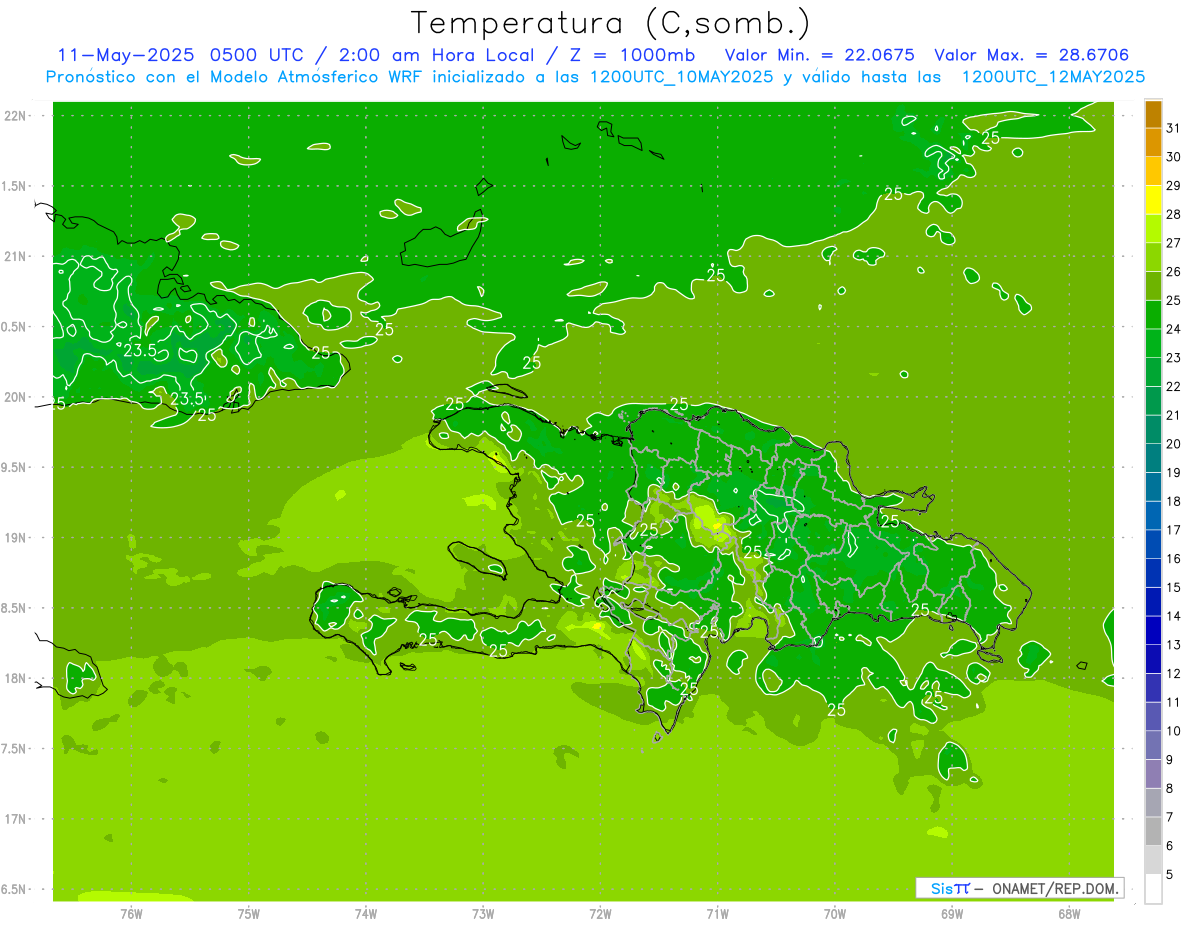Click the '17N' latitude axis label
The width and height of the screenshot is (1200, 927).
[15, 819]
